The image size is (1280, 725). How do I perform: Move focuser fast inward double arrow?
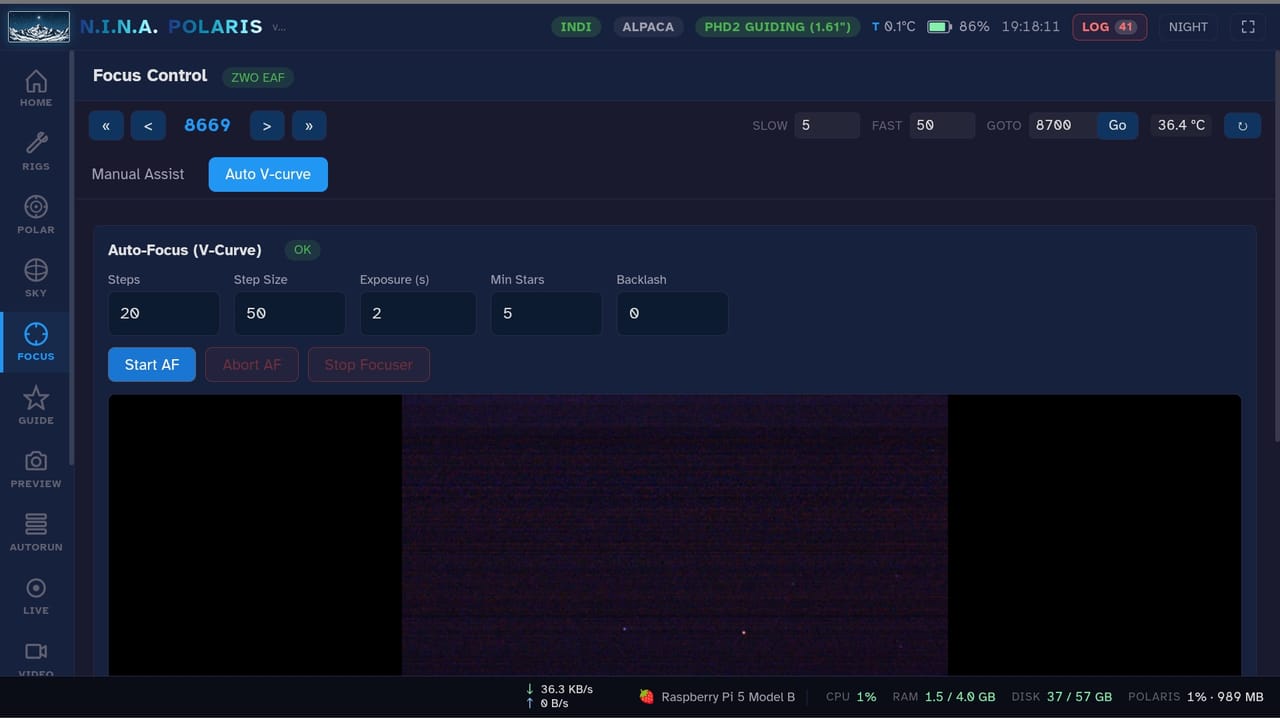tap(106, 126)
